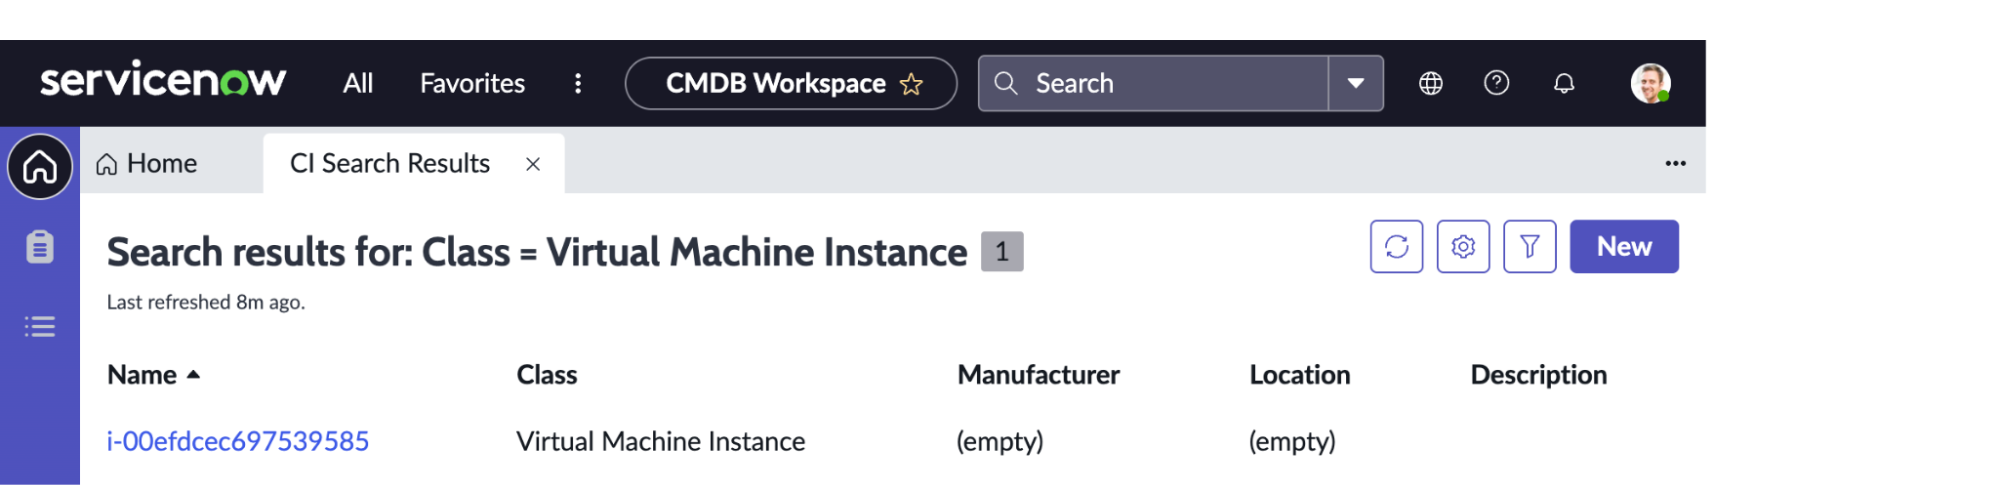This screenshot has width=1999, height=486.
Task: Click the (empty) Location cell
Action: tap(1292, 441)
